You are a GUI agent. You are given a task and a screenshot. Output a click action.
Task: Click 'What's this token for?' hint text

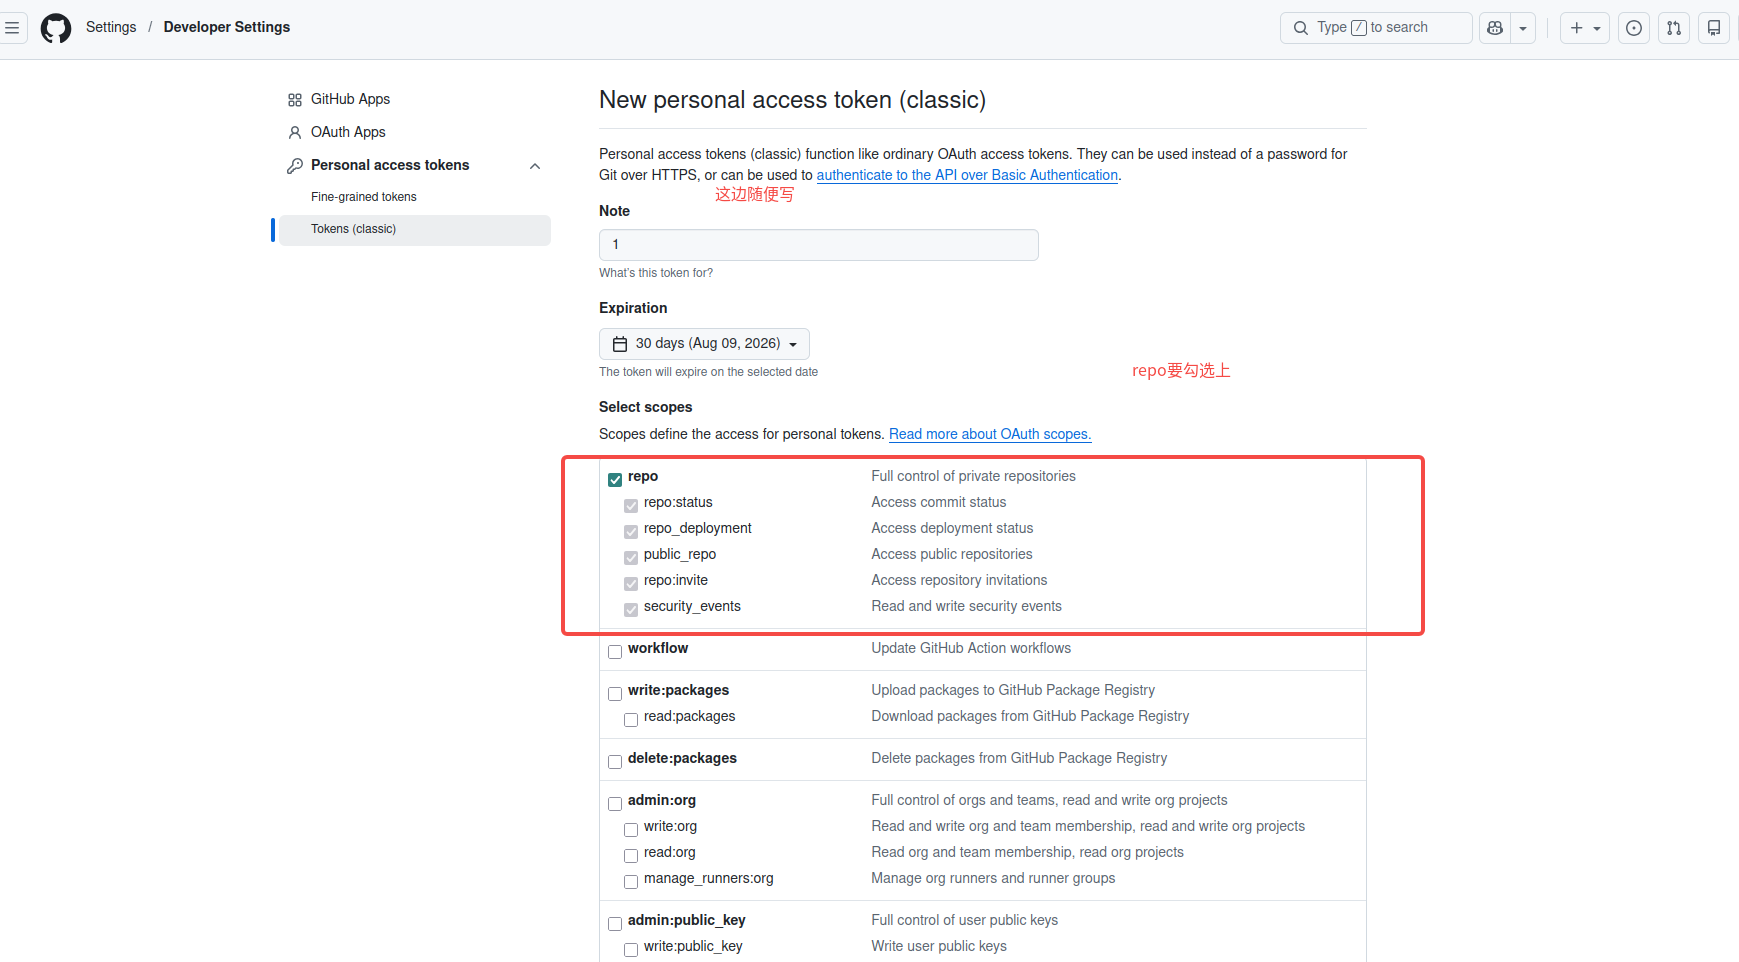click(656, 273)
